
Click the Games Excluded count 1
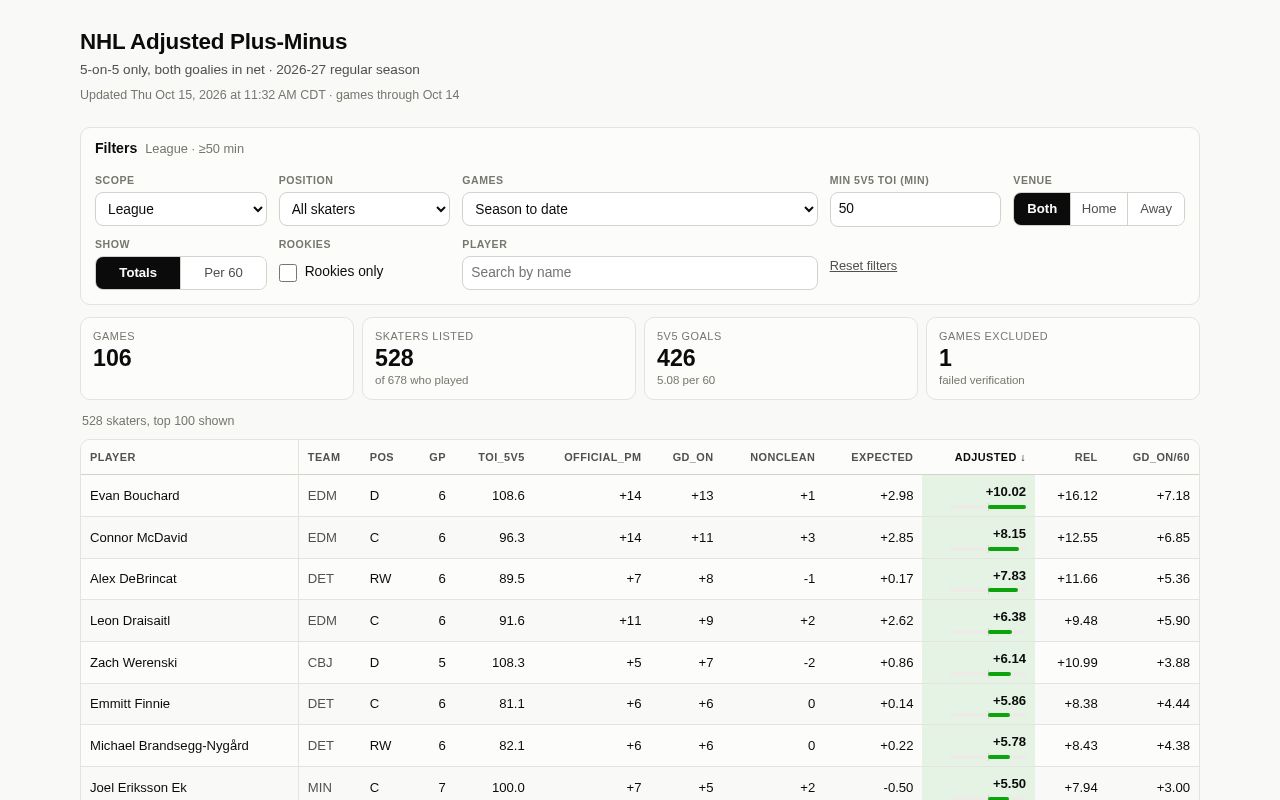(x=945, y=358)
